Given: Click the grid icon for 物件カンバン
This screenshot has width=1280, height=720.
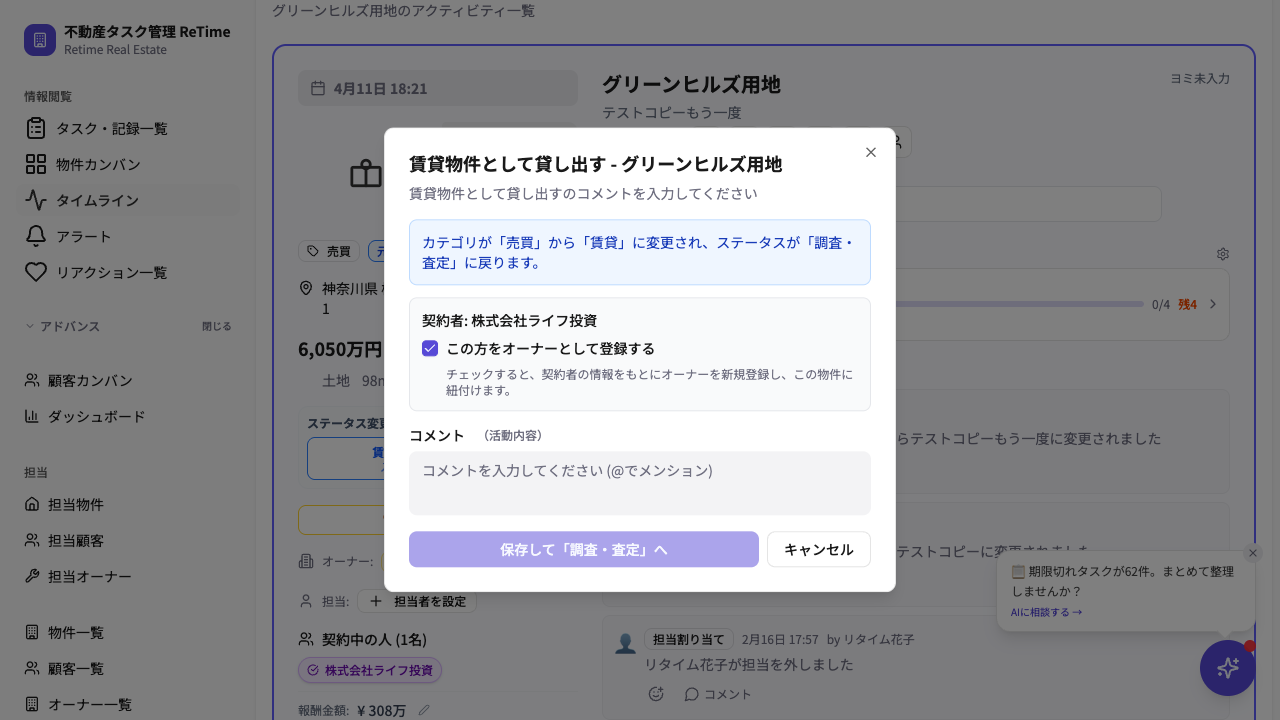Looking at the screenshot, I should 36,164.
